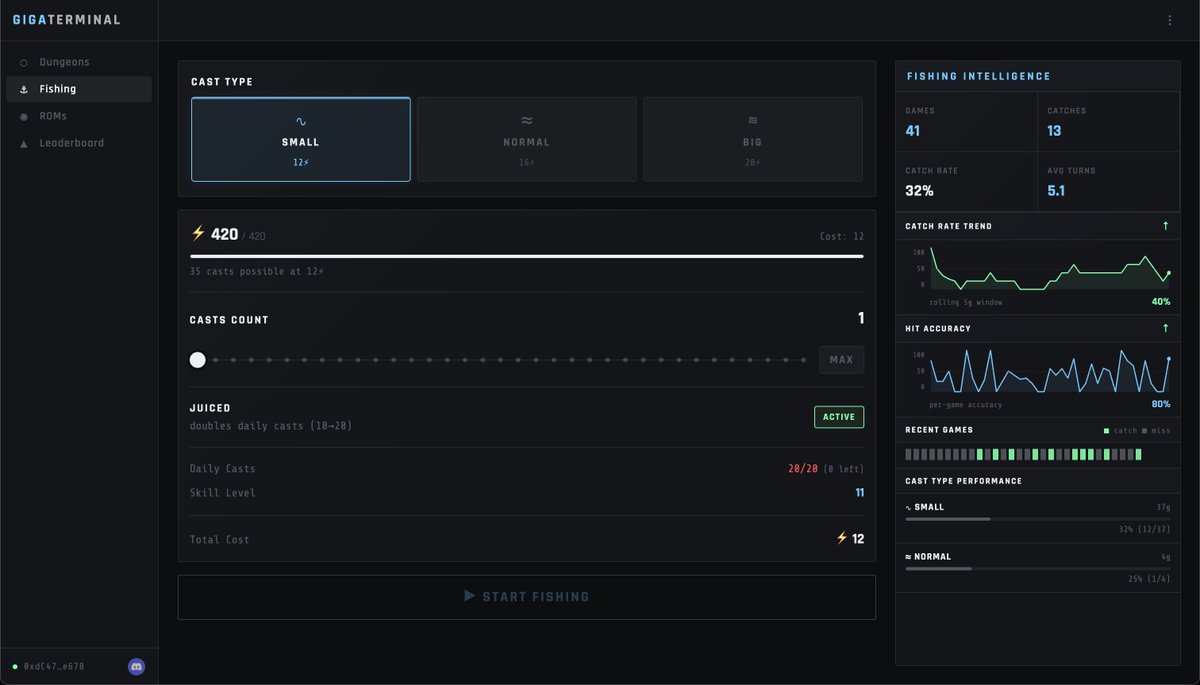Open the ROMs sidebar item
1200x685 pixels.
(x=79, y=116)
